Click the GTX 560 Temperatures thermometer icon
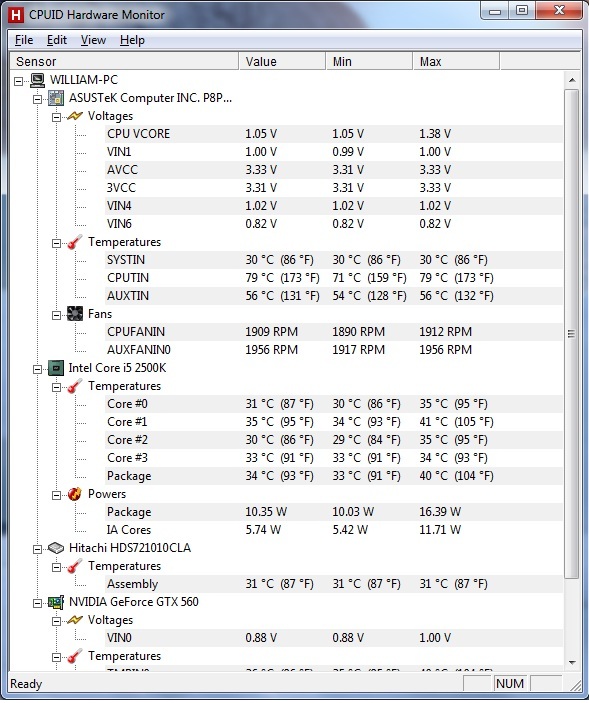 [75, 656]
